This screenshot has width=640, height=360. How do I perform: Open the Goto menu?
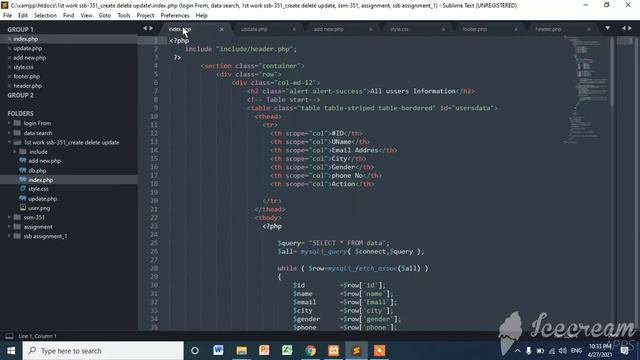[104, 16]
